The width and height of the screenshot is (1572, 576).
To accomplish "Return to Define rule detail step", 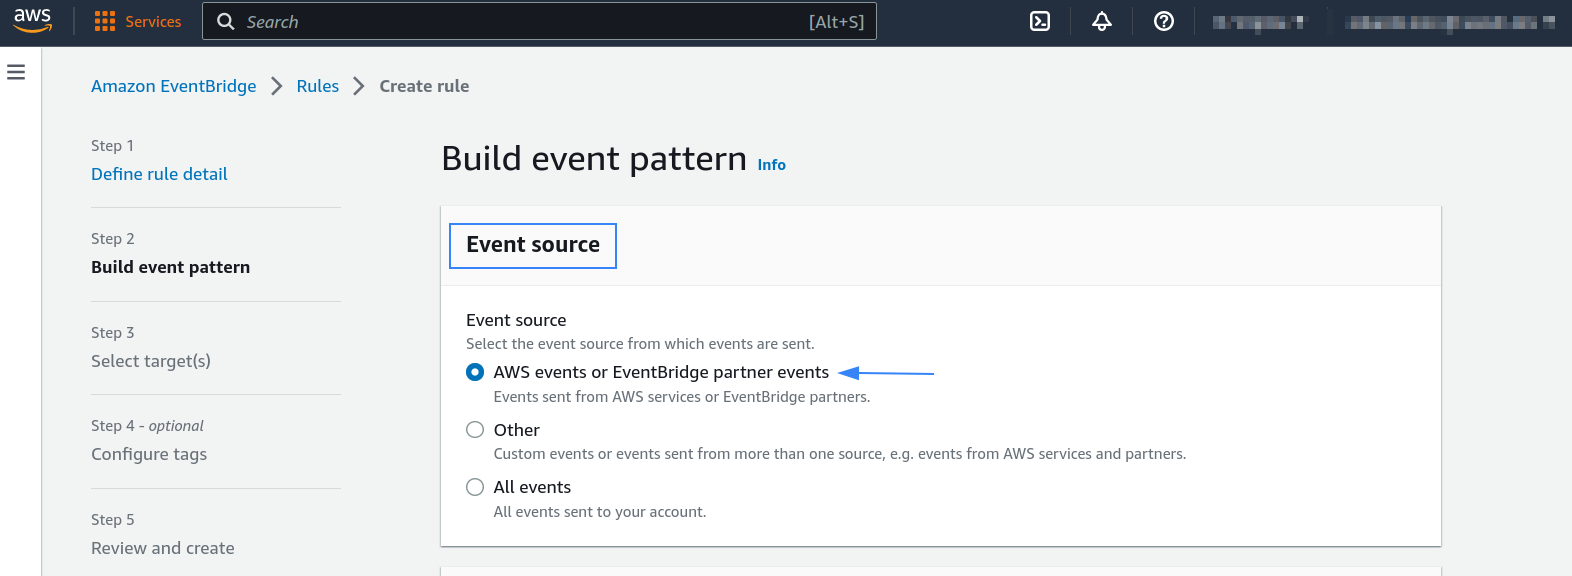I will (159, 174).
